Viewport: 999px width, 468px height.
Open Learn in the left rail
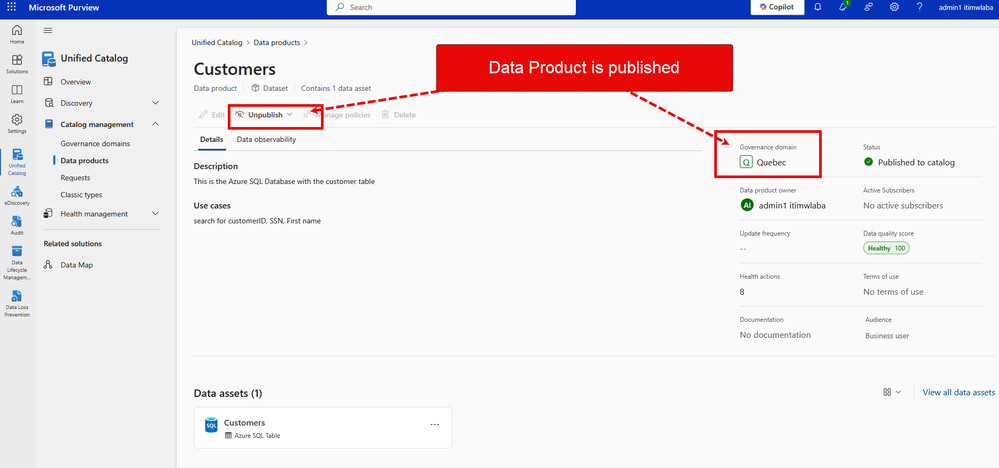[17, 93]
